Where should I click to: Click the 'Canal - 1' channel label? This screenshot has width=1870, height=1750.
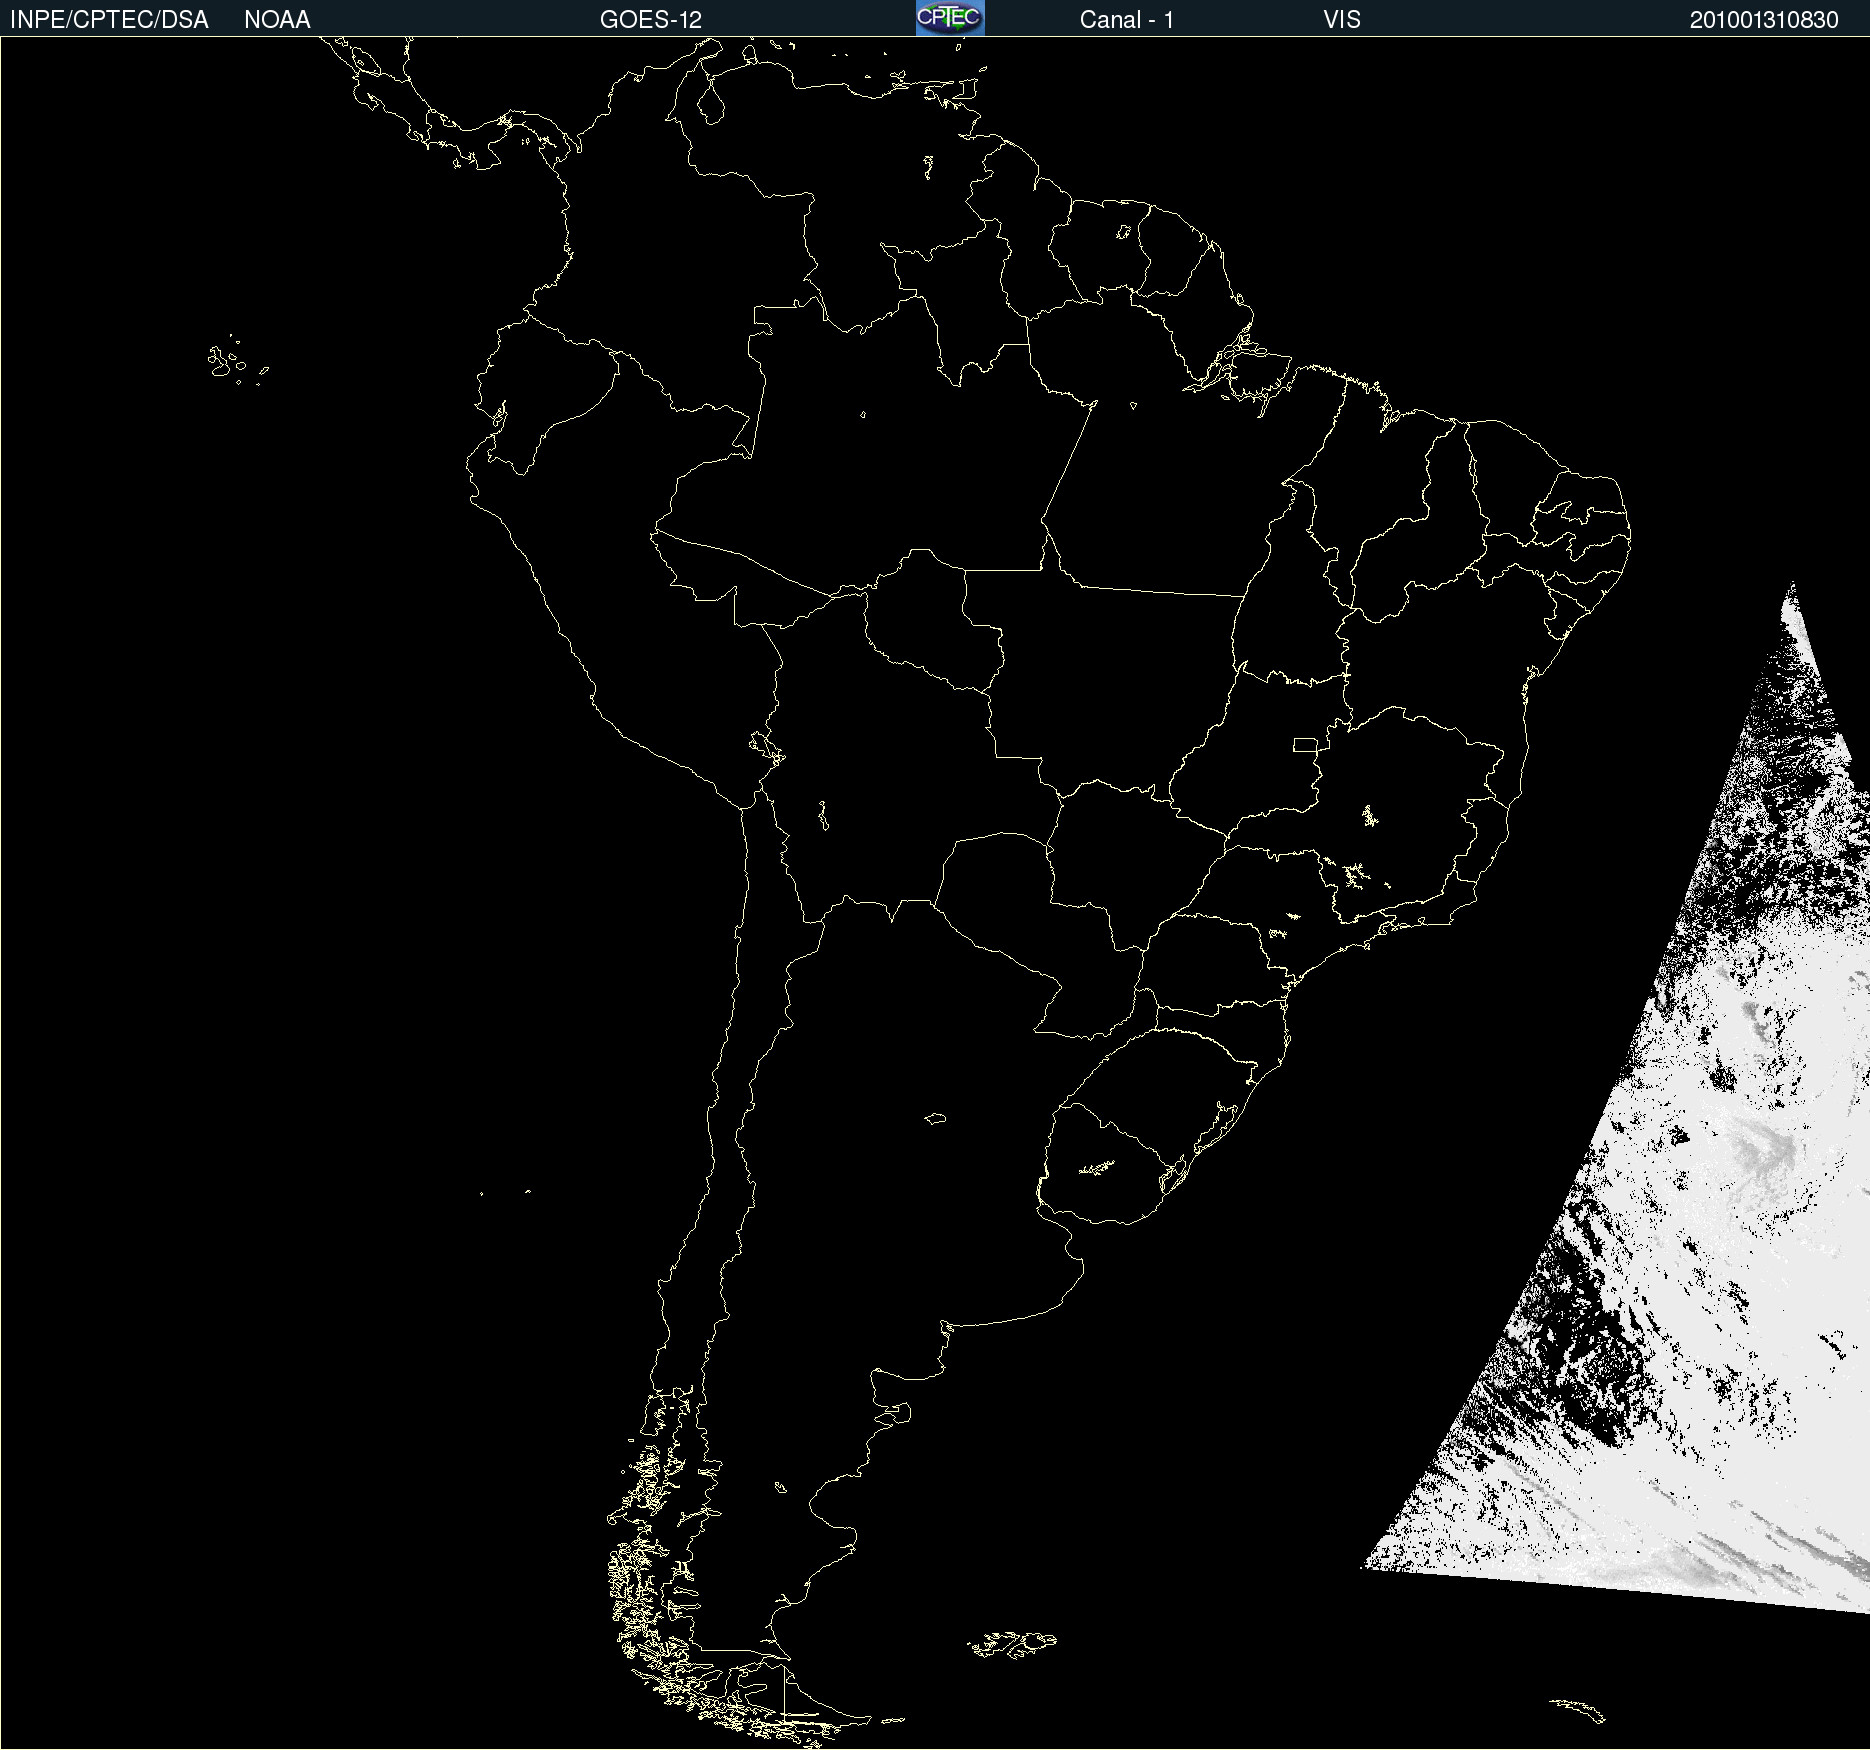1127,20
